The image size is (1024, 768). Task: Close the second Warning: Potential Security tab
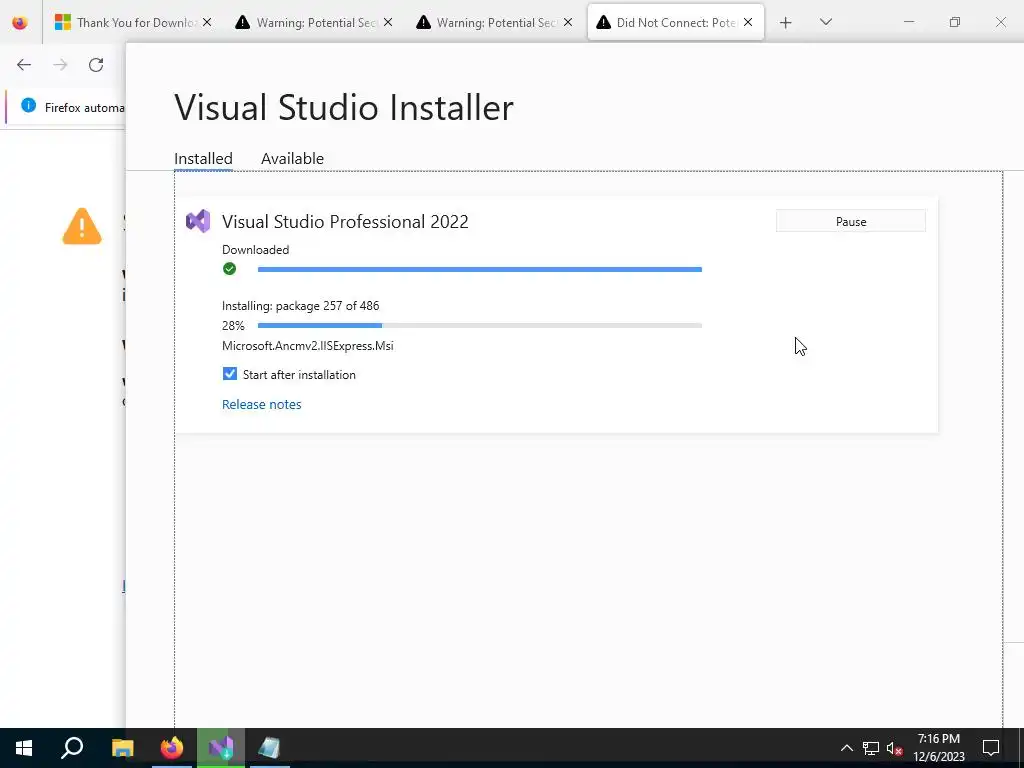[568, 22]
